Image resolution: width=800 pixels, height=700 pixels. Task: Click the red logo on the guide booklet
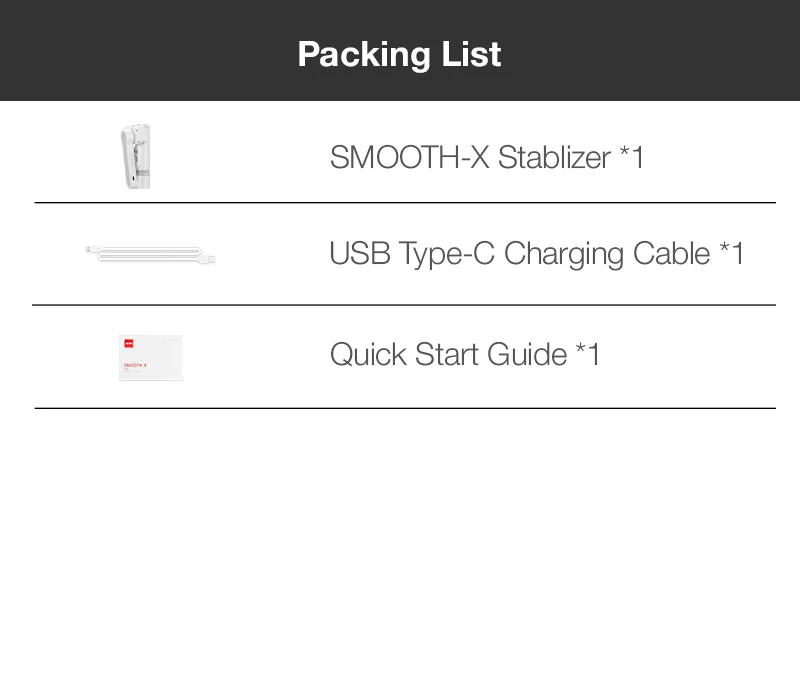128,344
